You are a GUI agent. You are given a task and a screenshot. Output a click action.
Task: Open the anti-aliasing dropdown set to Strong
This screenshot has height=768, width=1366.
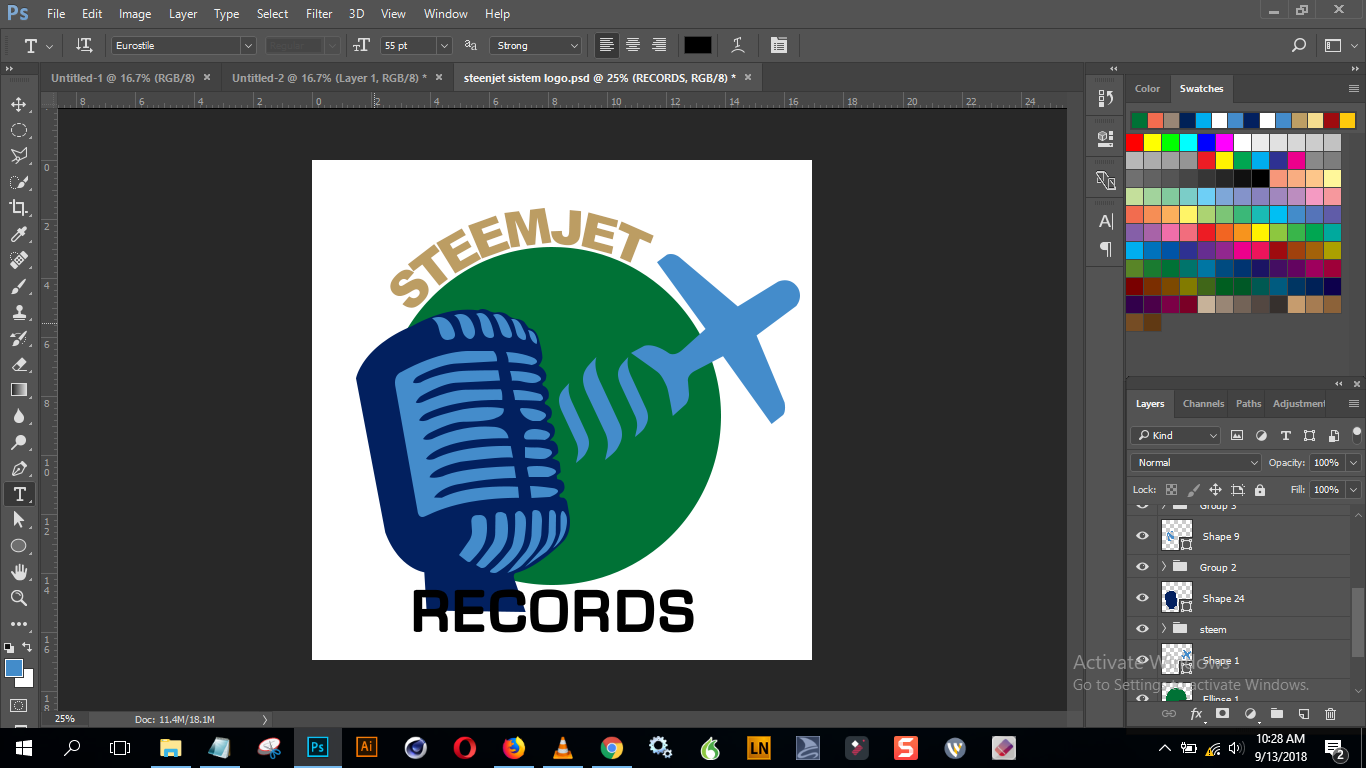click(535, 46)
